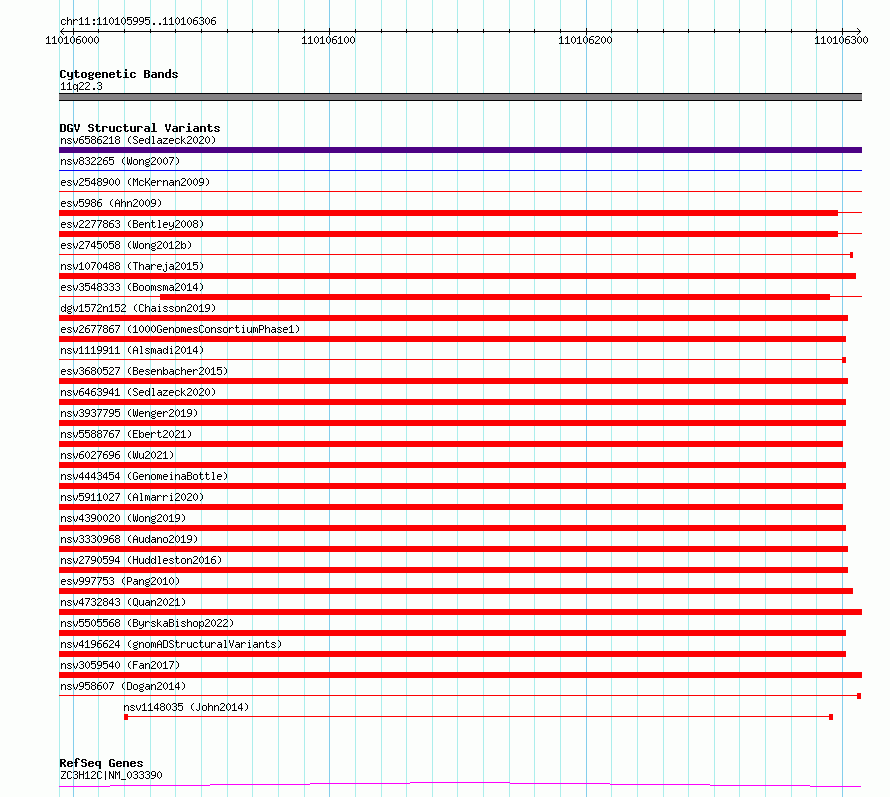Click the nsv6586218 (Sedlazeck2020) variant label
The image size is (890, 797).
138,140
